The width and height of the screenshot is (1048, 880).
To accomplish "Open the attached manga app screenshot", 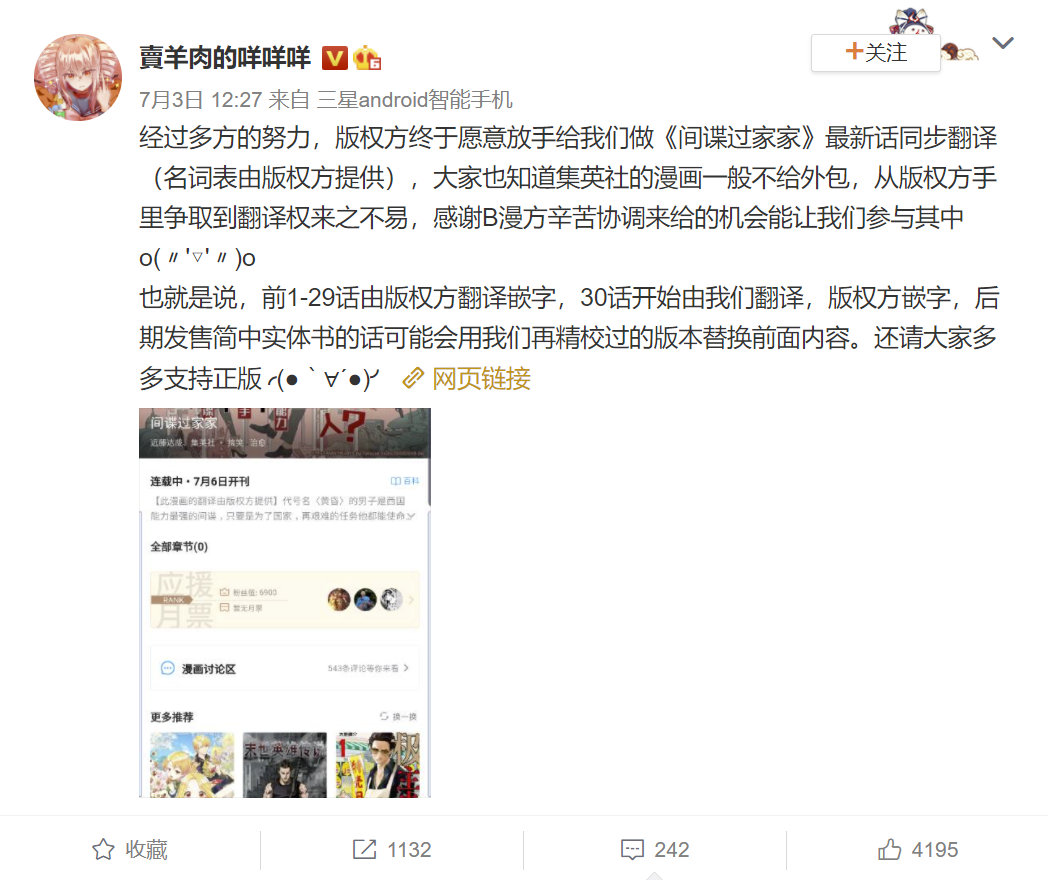I will 285,603.
